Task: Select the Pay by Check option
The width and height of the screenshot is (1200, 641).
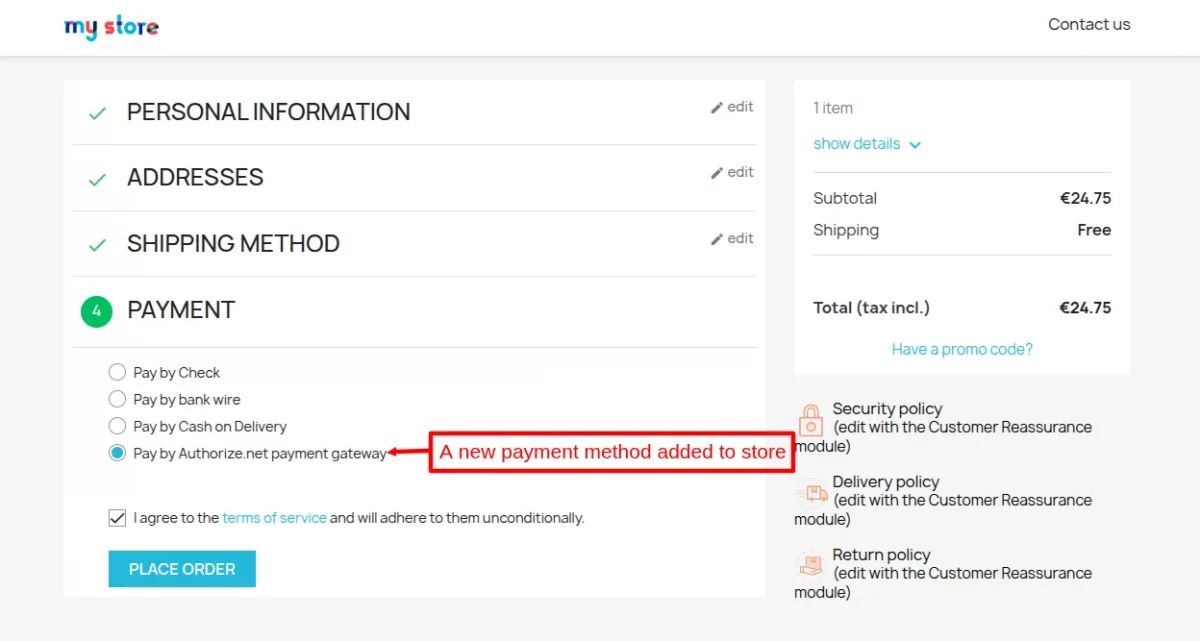Action: click(x=117, y=371)
